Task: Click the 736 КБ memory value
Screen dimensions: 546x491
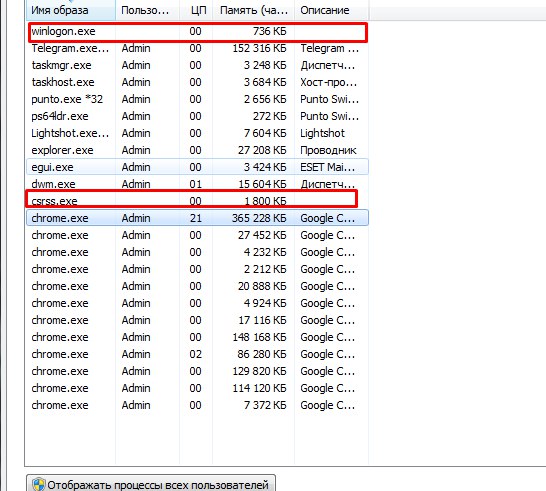Action: click(270, 31)
